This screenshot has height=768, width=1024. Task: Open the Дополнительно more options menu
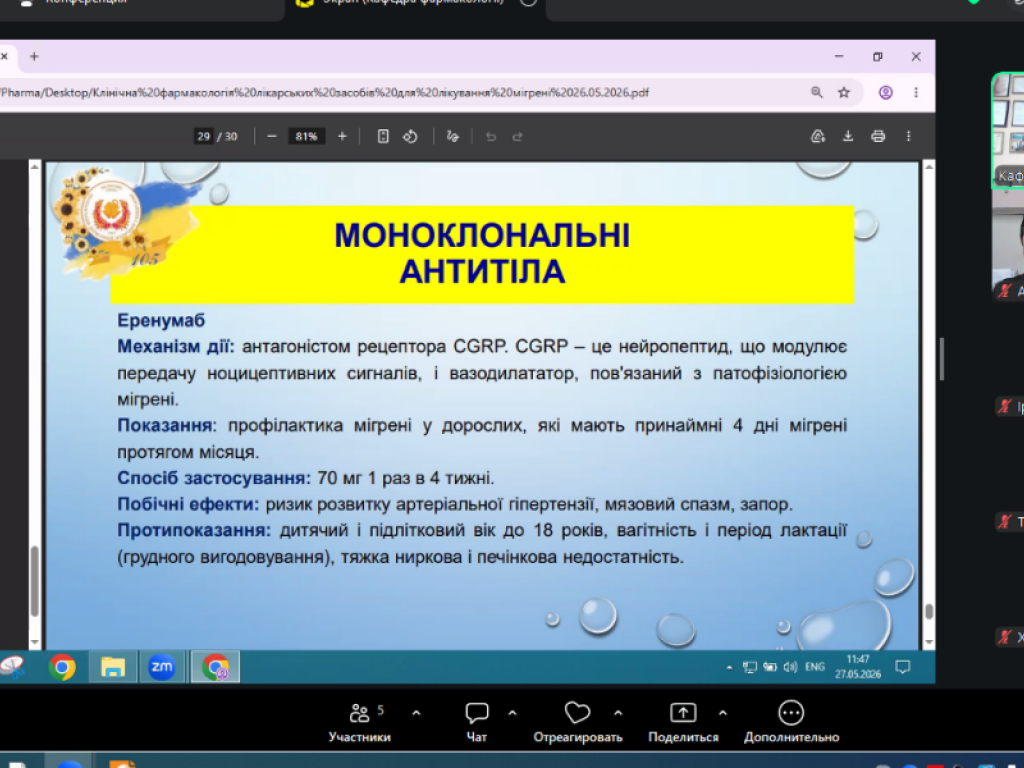(792, 722)
